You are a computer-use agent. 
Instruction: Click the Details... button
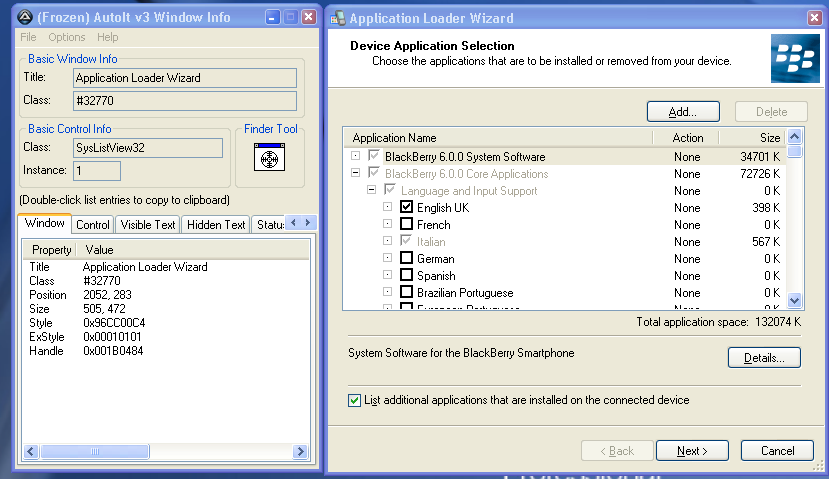pyautogui.click(x=764, y=358)
